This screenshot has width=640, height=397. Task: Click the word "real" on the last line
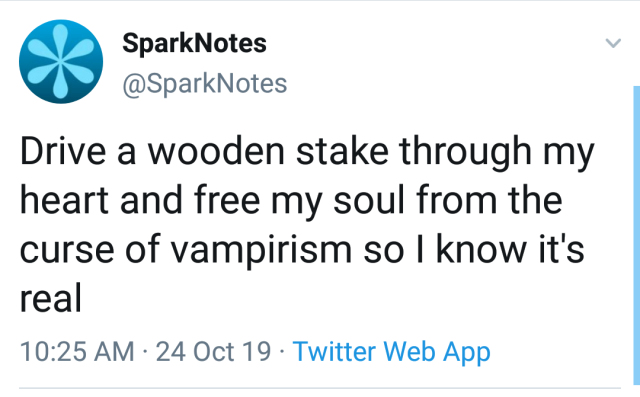[x=51, y=298]
